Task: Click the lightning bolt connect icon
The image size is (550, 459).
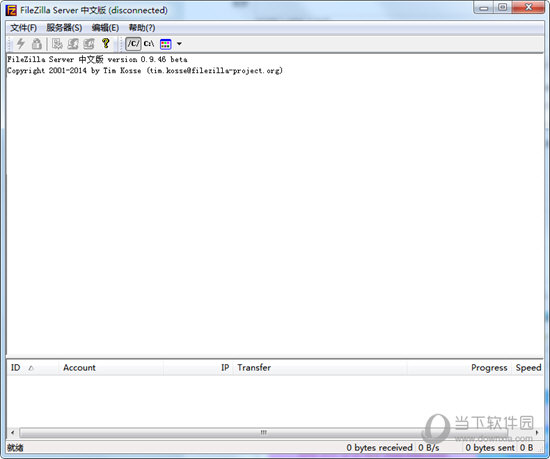Action: [21, 44]
